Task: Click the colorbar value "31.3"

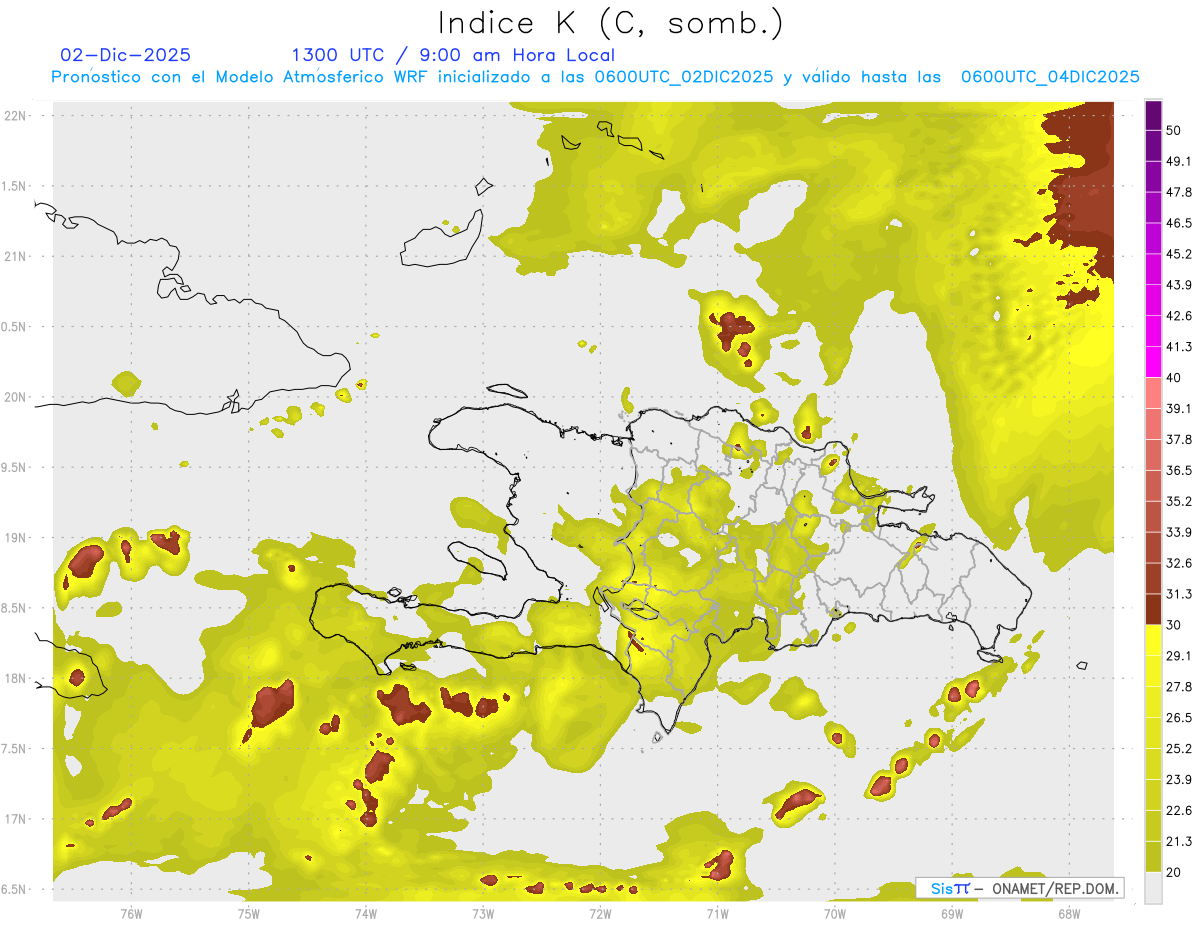Action: tap(1180, 594)
